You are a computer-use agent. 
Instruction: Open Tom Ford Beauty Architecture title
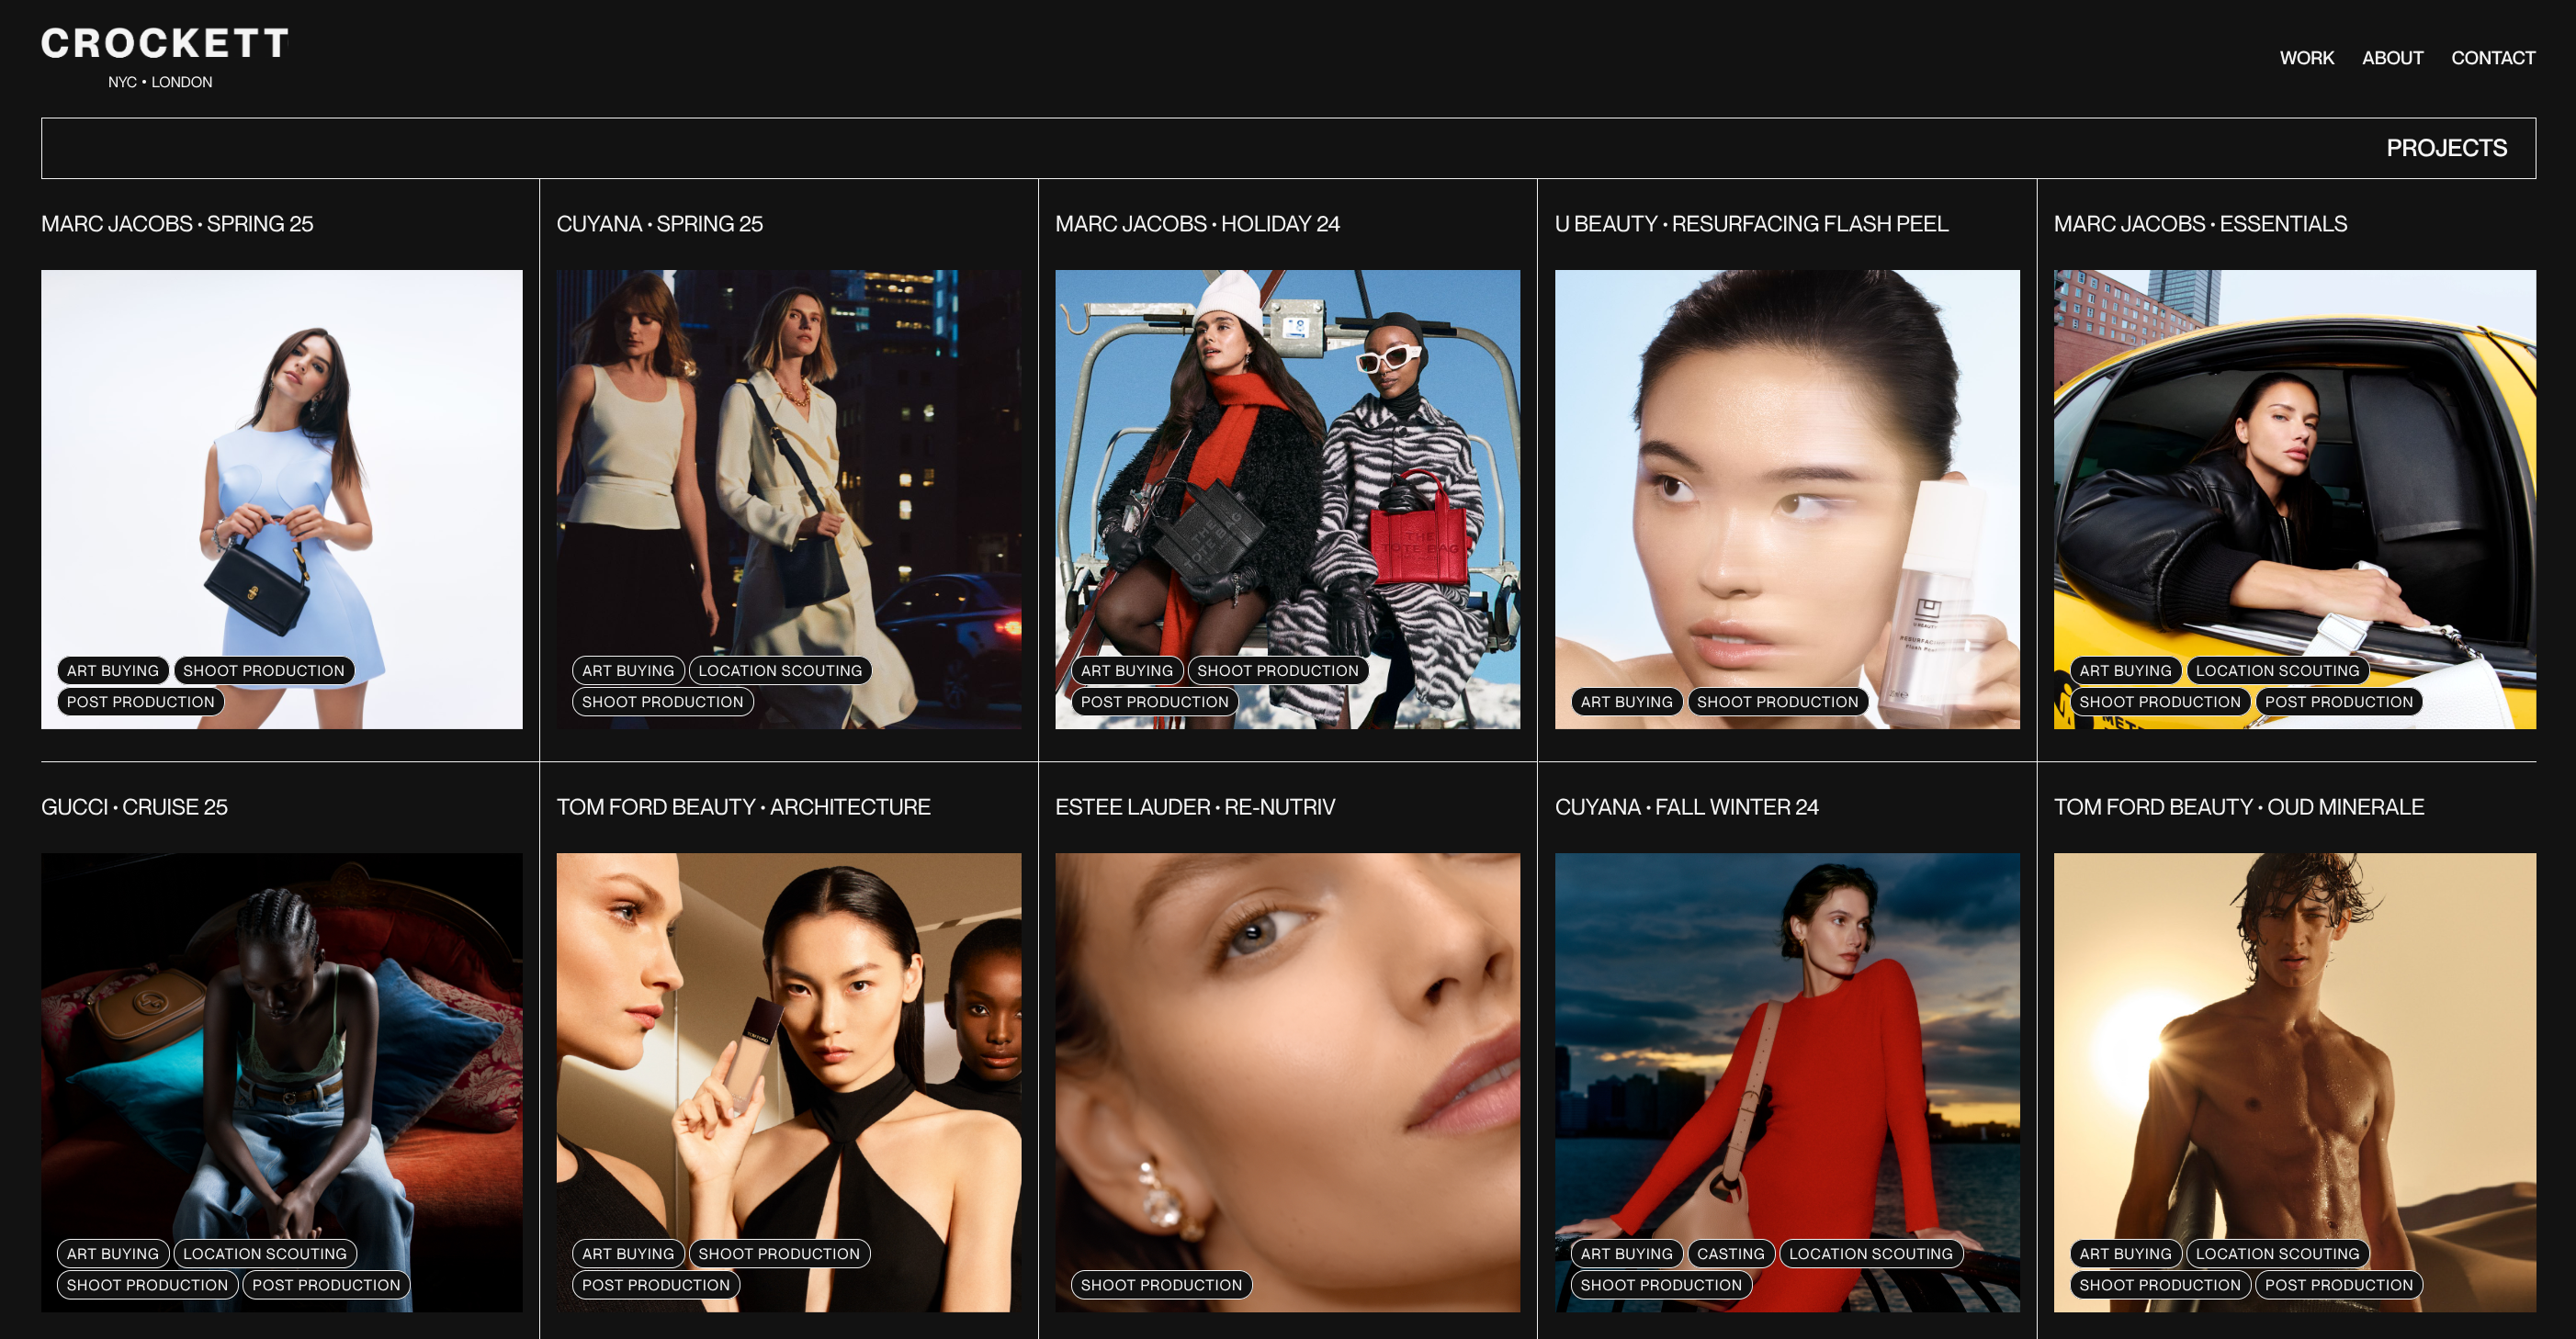click(743, 807)
